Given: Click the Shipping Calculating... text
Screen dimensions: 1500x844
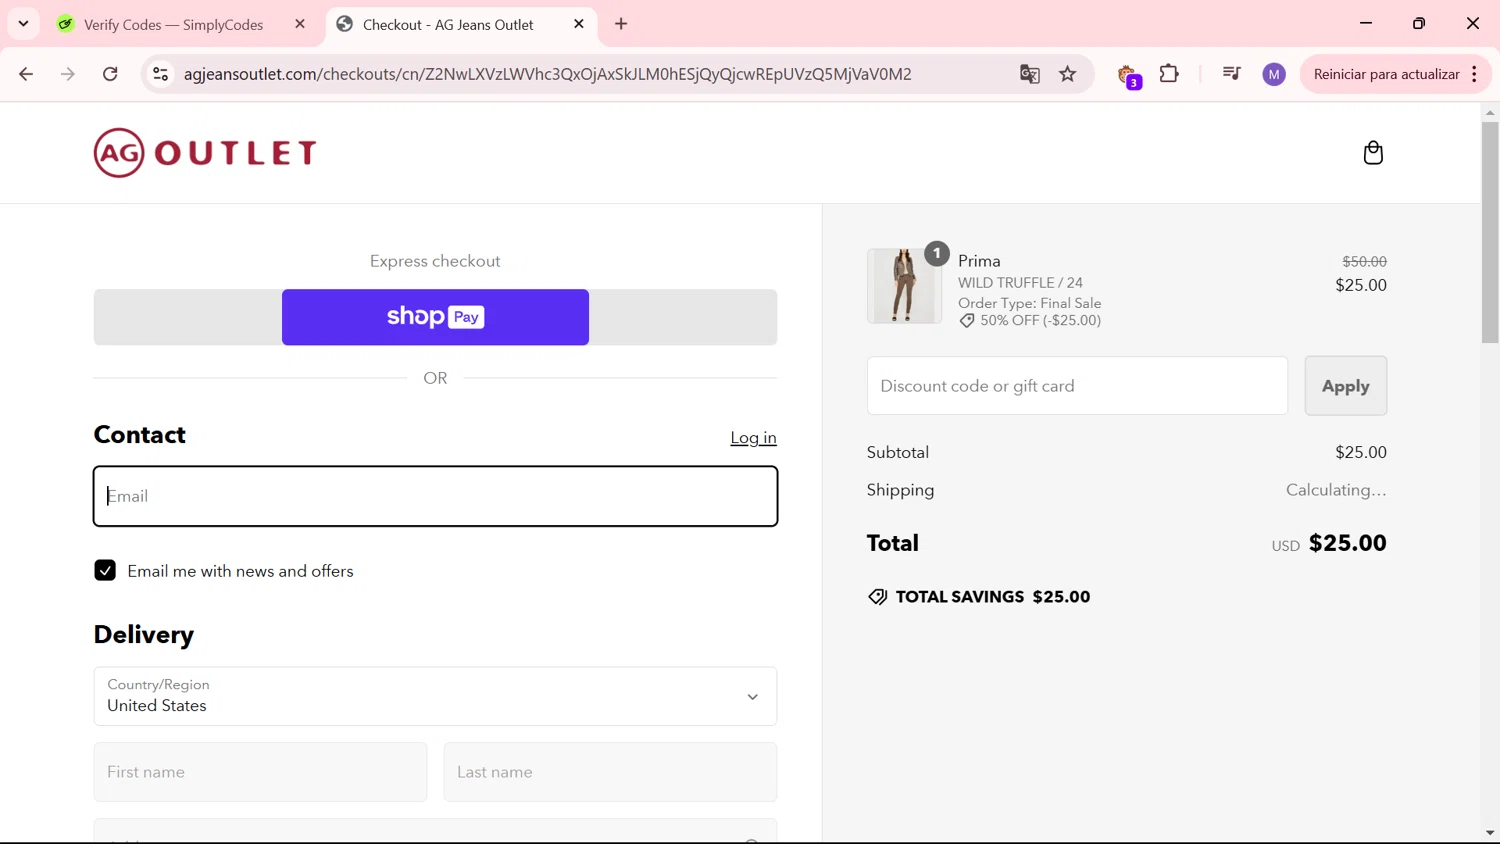Looking at the screenshot, I should pos(1336,490).
